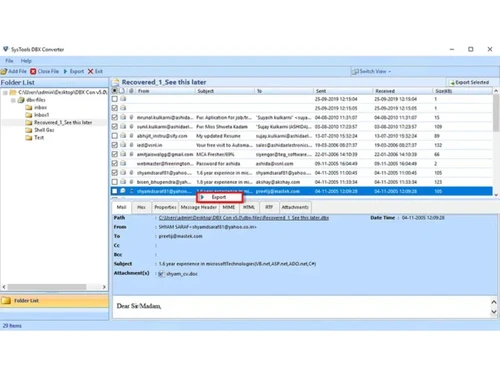
Task: Click the SysTools DBX Converter title icon
Action: tap(6, 49)
